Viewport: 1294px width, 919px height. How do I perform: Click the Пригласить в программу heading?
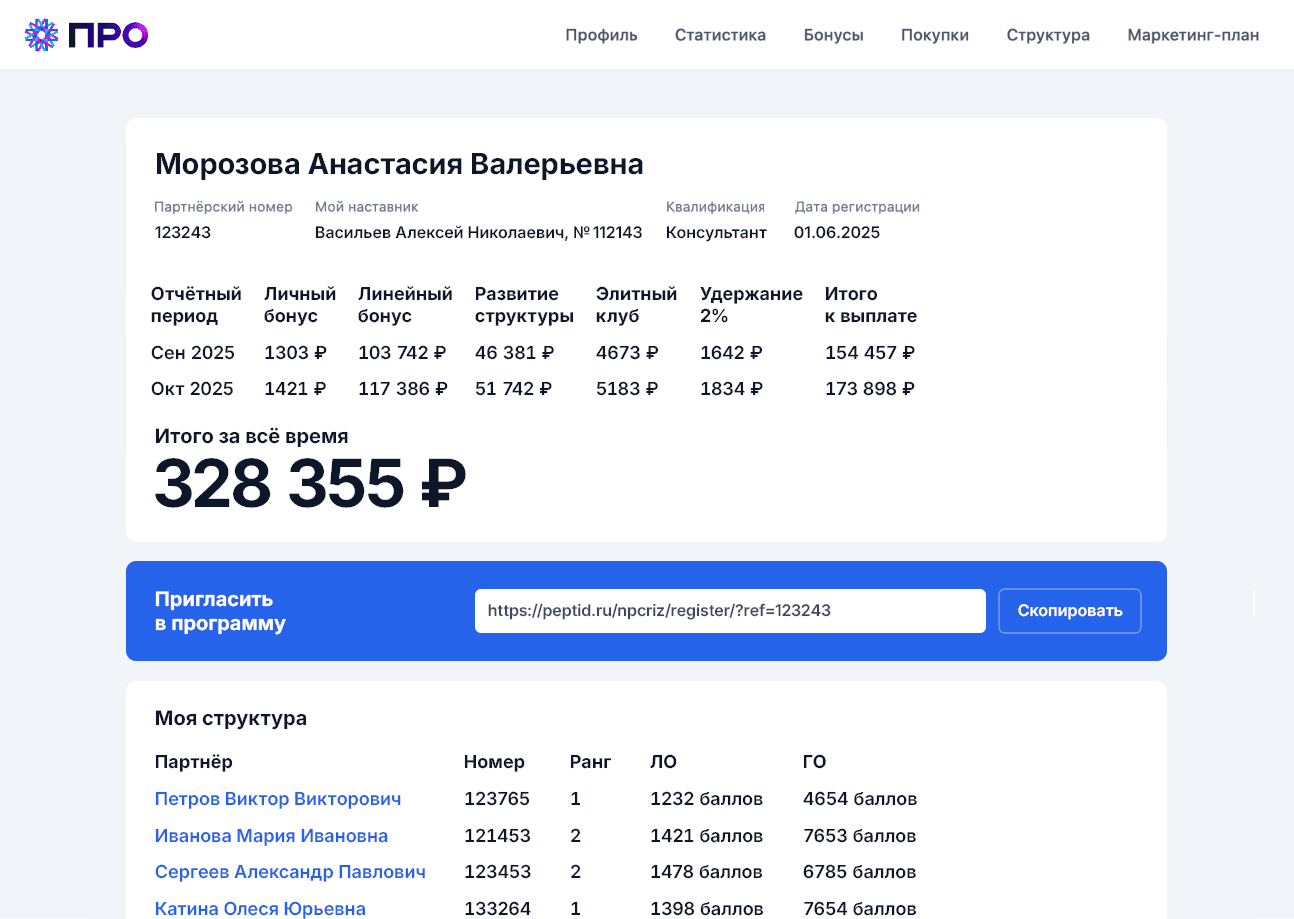click(x=220, y=611)
